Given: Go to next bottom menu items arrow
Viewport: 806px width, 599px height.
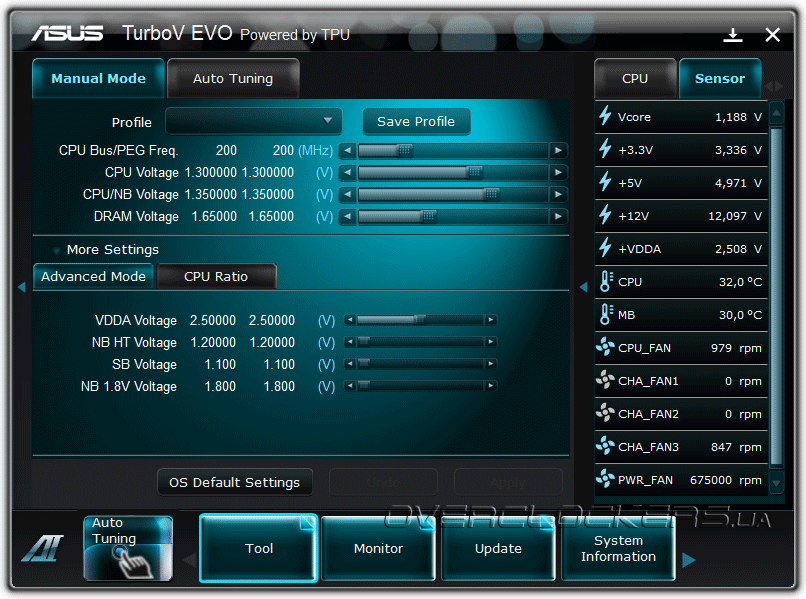Looking at the screenshot, I should pyautogui.click(x=689, y=559).
